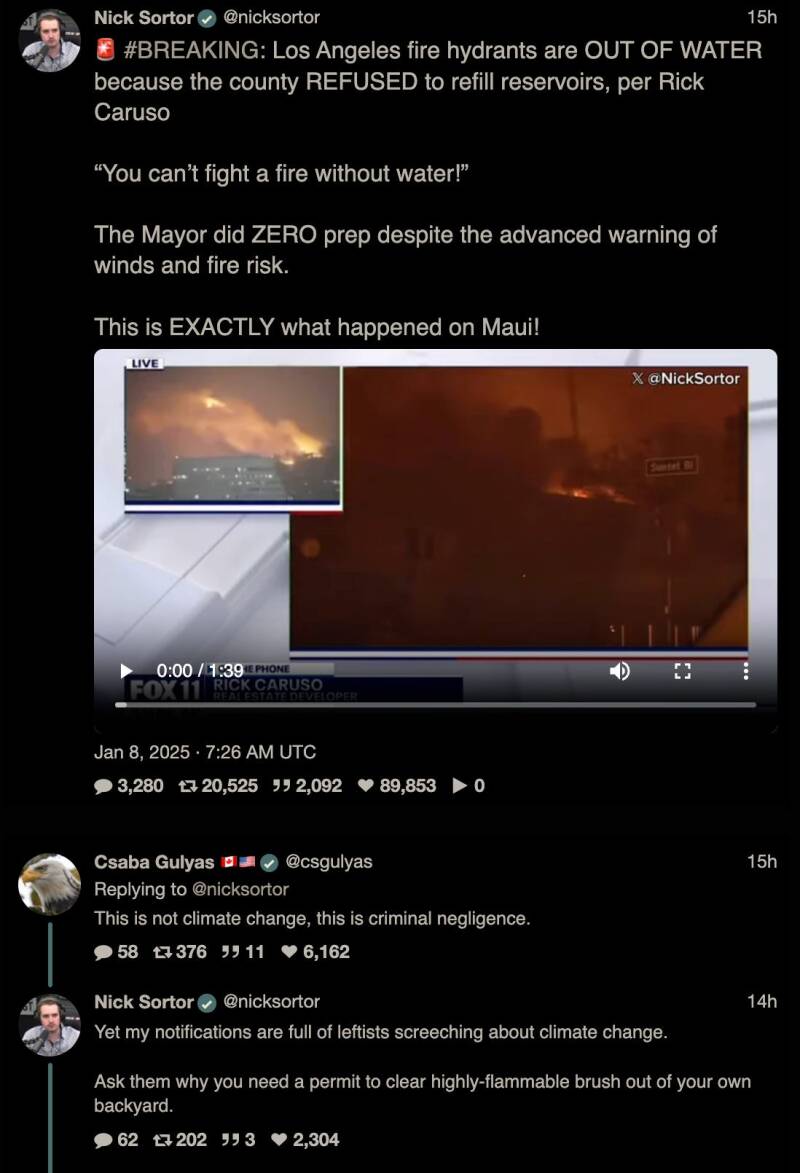Open Csaba Gulyas eagle avatar
800x1173 pixels.
[x=49, y=884]
